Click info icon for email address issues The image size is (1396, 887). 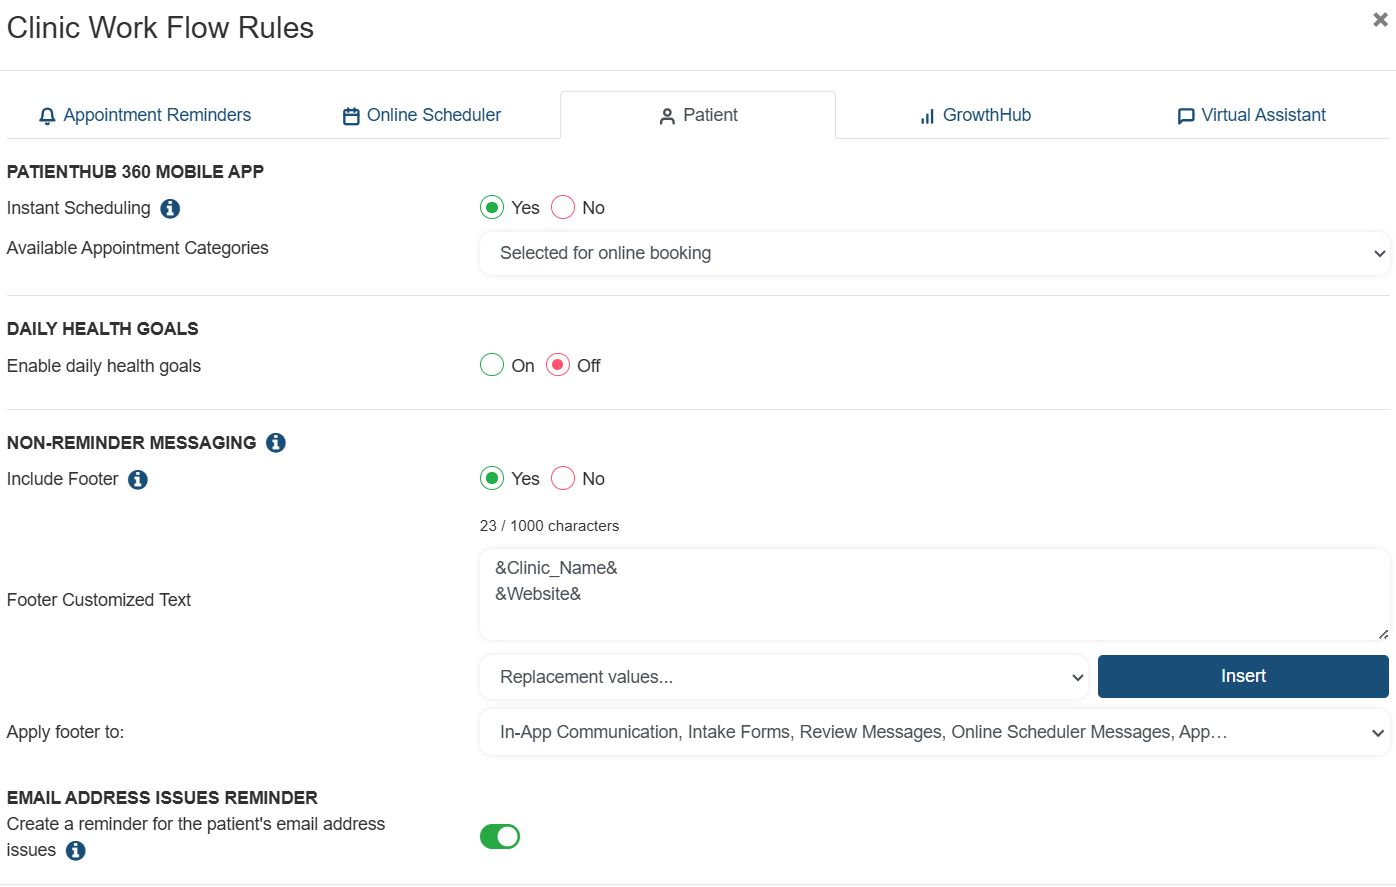point(75,850)
